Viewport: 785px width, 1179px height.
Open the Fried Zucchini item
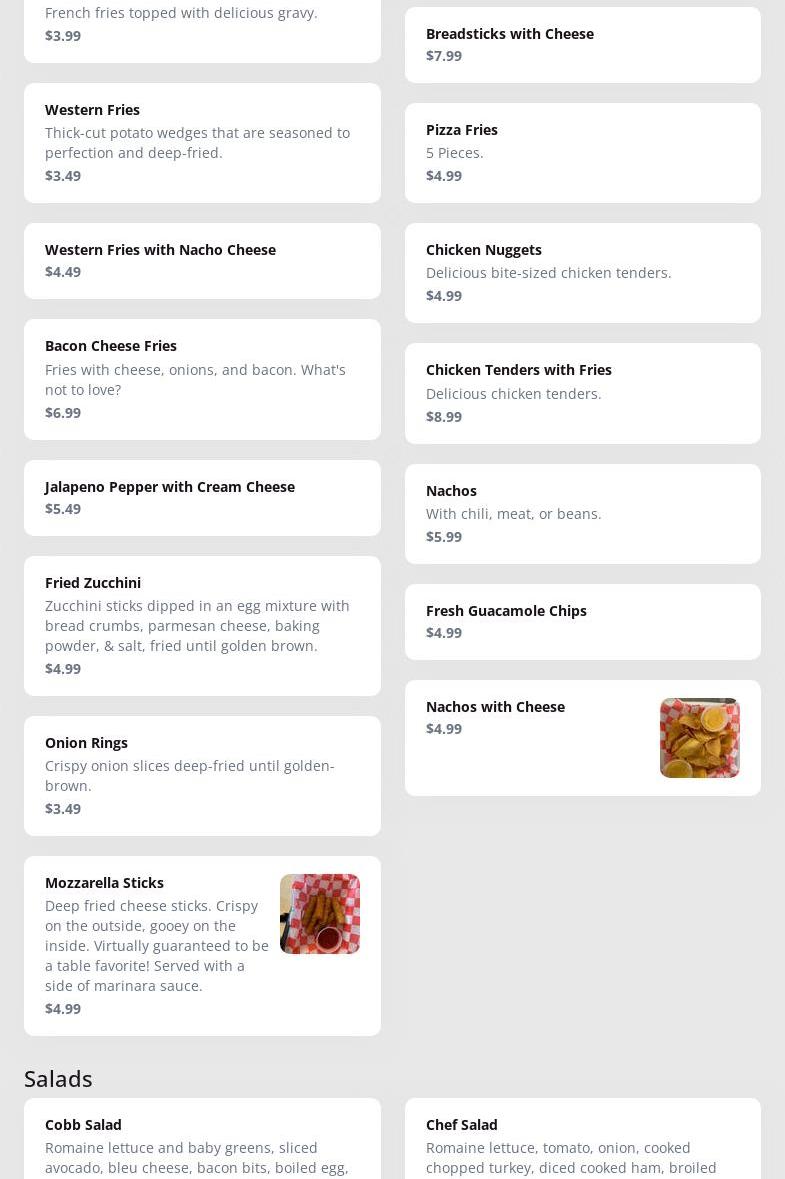tap(201, 625)
